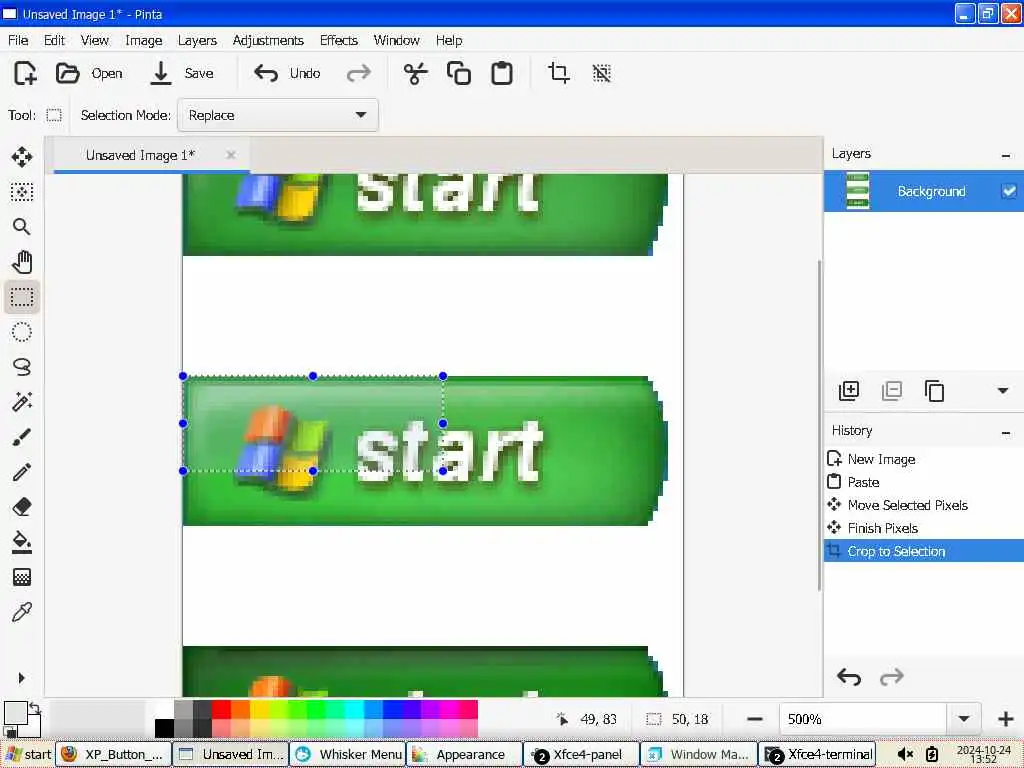
Task: Open Layers panel more options dropdown
Action: pos(1003,391)
